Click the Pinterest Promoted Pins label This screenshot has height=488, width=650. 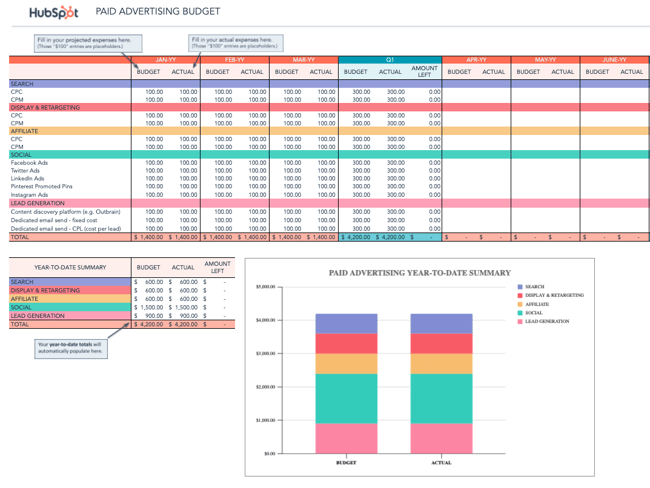click(42, 186)
